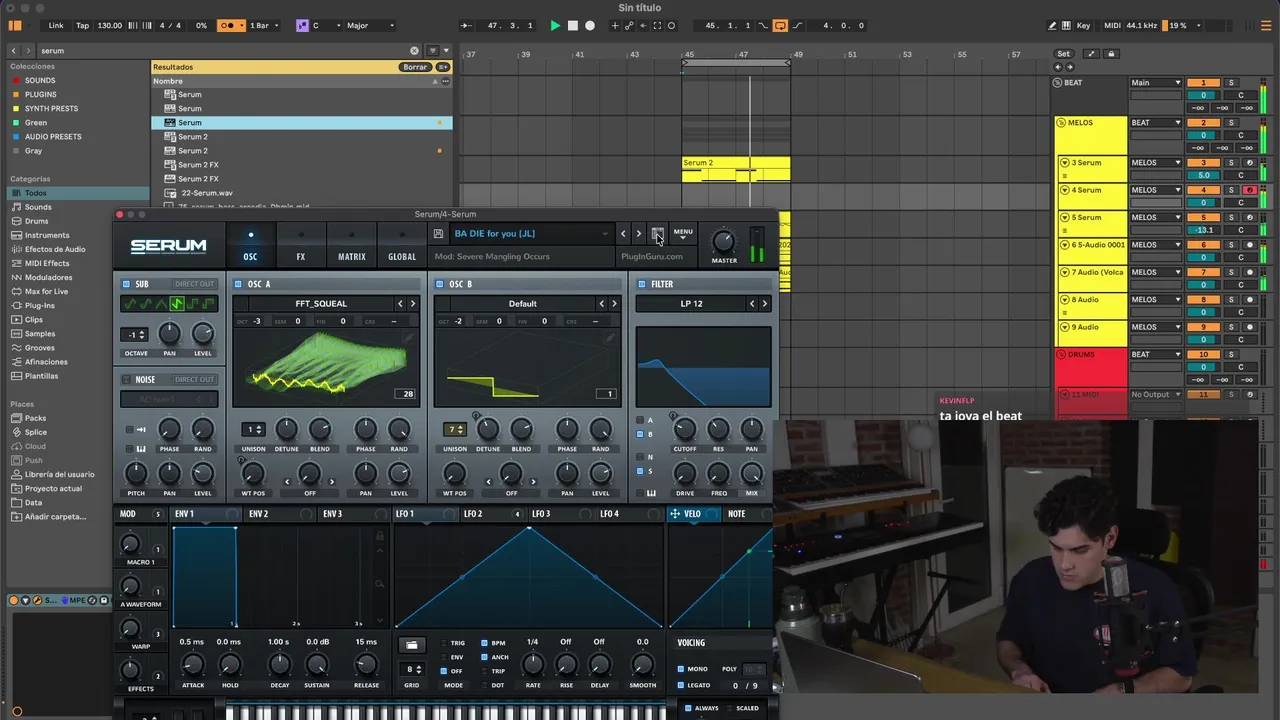Switch to Serum FX tab
The width and height of the screenshot is (1280, 720).
301,246
